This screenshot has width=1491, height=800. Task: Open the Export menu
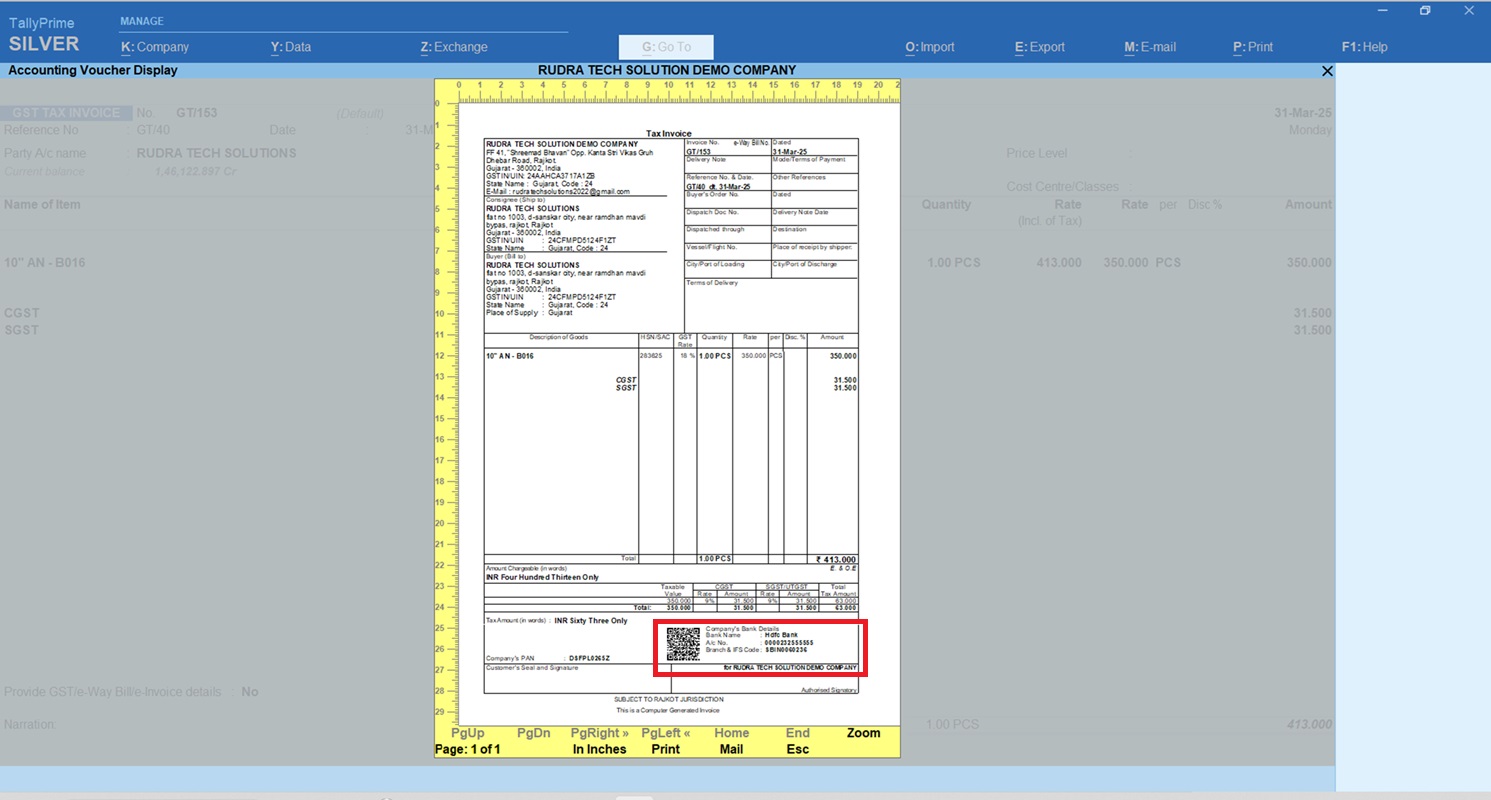[x=1040, y=47]
